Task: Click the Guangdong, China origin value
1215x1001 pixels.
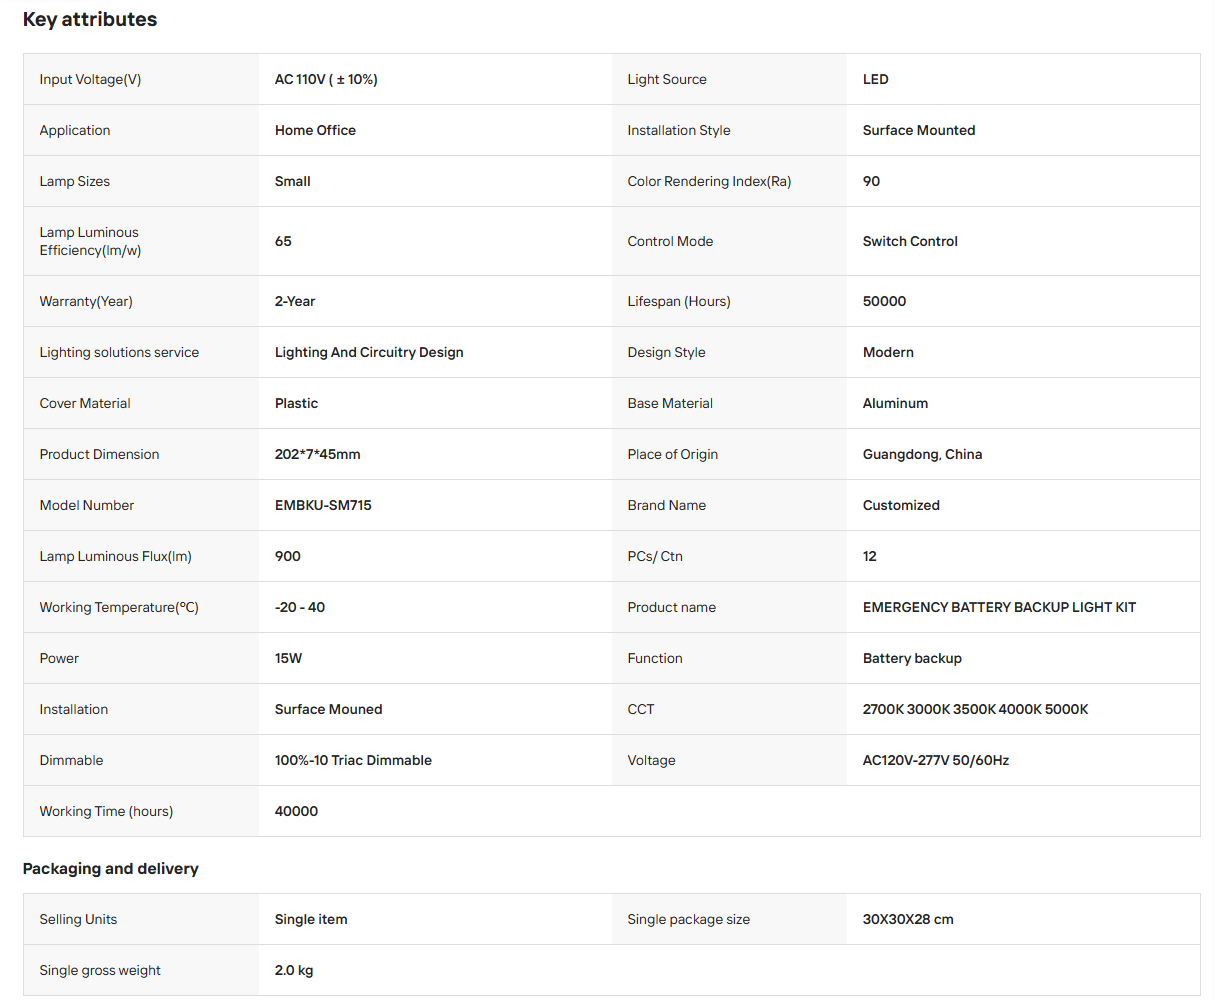Action: 922,454
